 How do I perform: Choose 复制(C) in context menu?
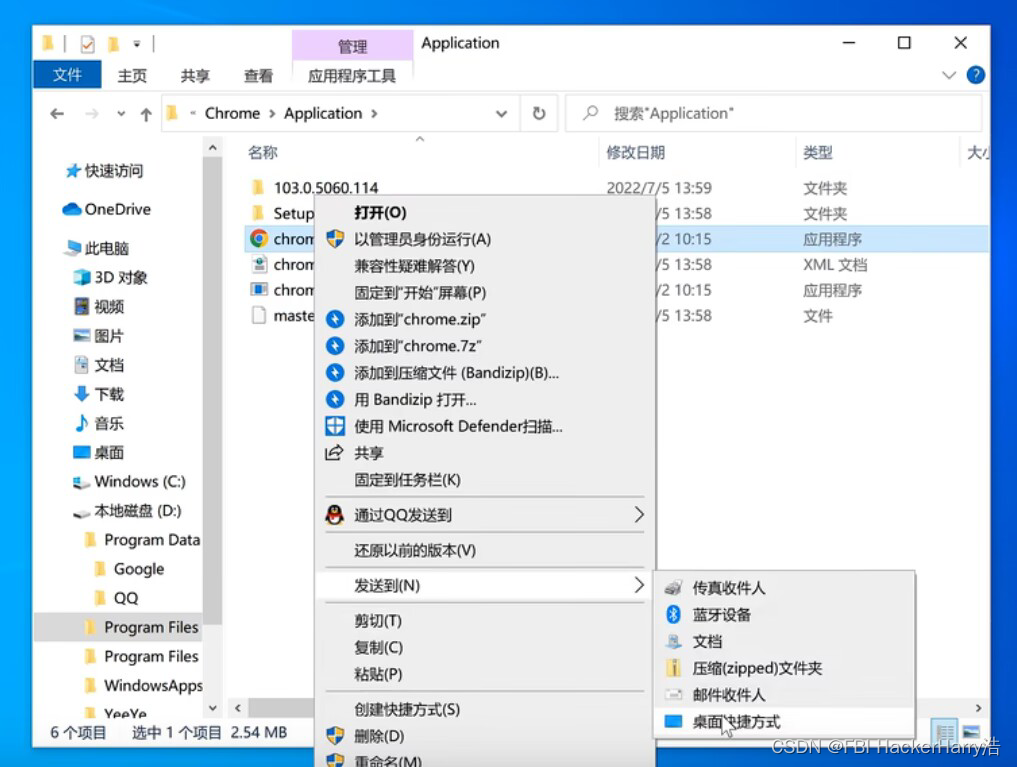coord(379,648)
